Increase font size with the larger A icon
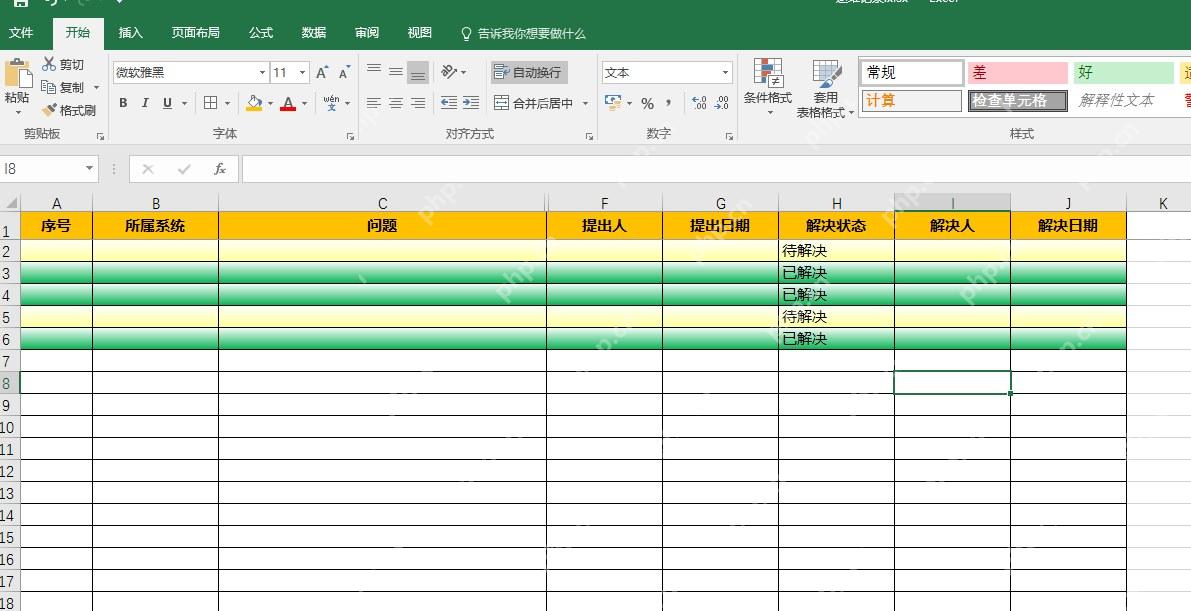This screenshot has height=611, width=1191. (x=322, y=72)
